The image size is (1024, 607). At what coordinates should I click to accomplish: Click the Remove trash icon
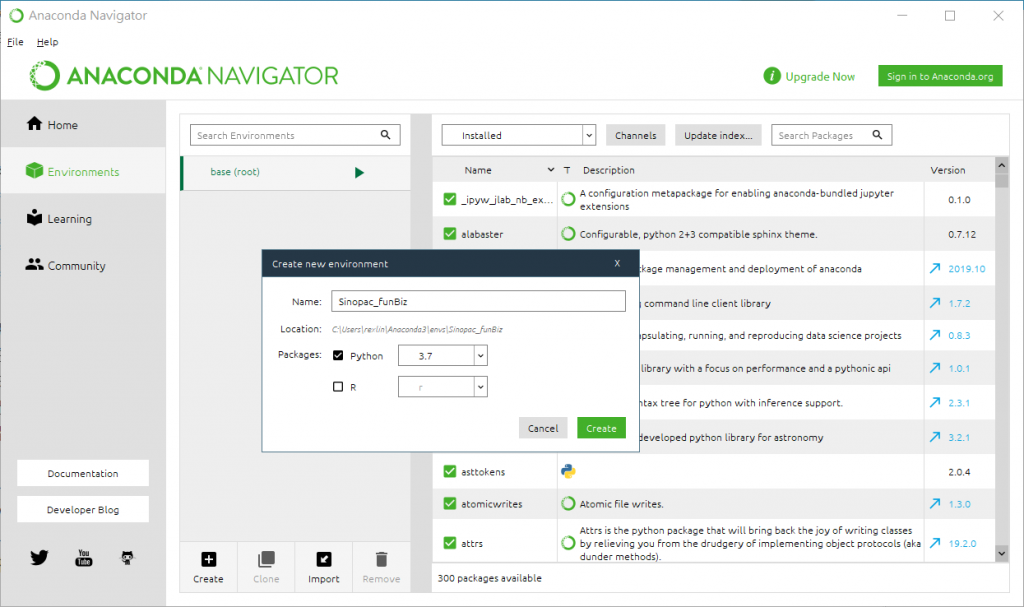(381, 559)
